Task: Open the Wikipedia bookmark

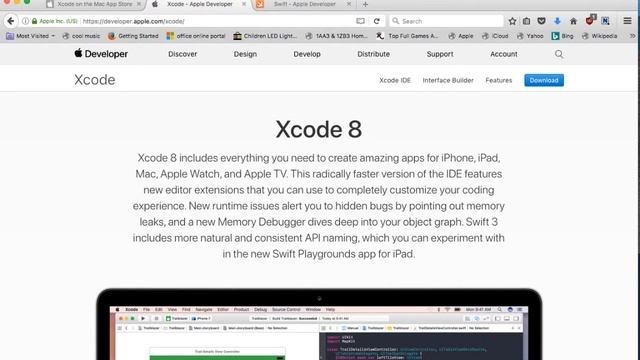Action: 600,36
